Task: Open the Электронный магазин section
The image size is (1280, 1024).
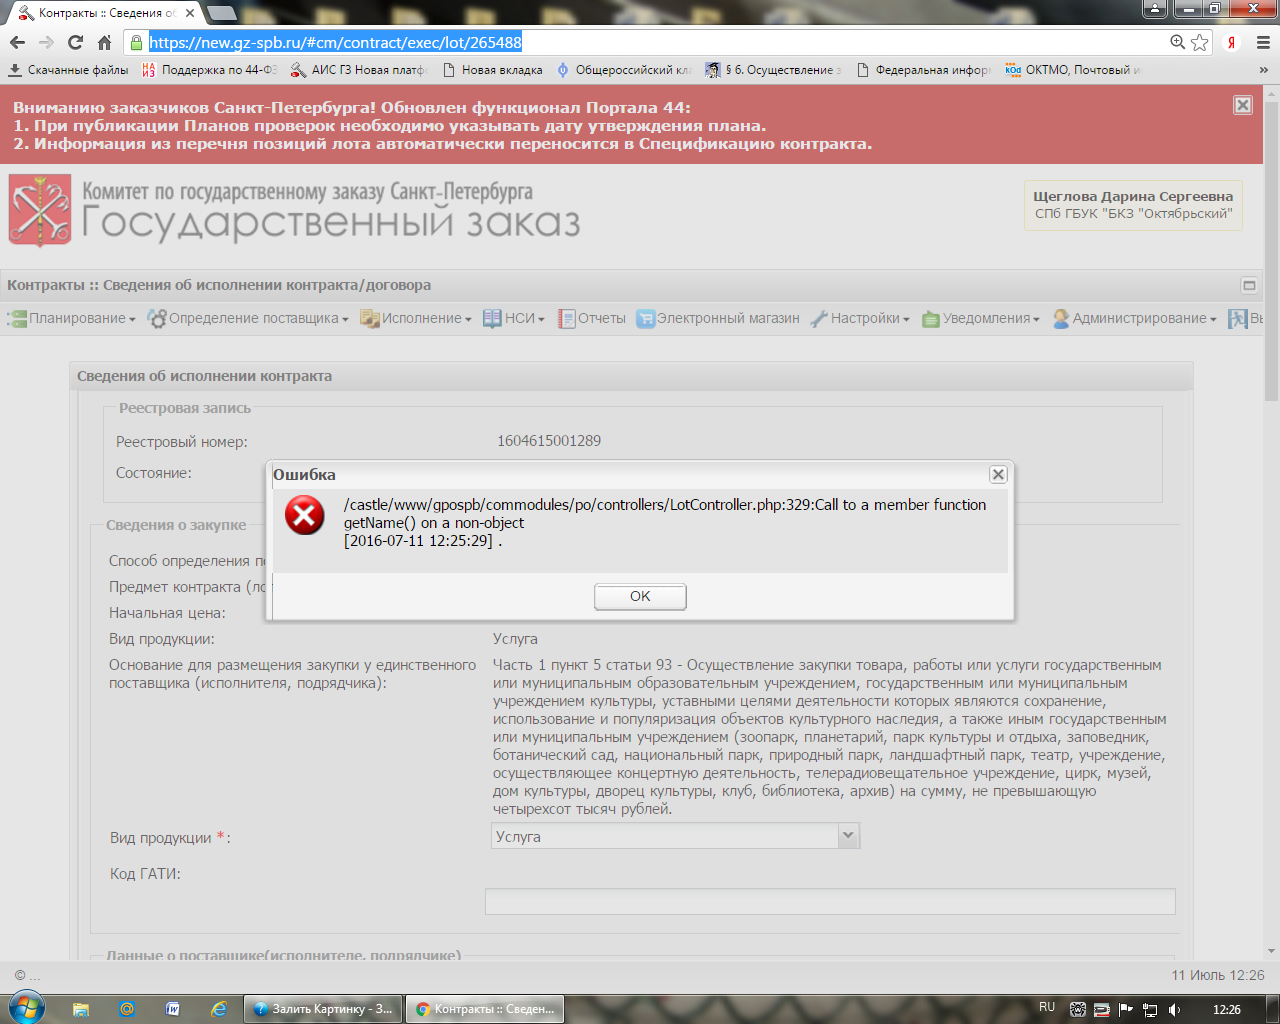Action: point(718,318)
